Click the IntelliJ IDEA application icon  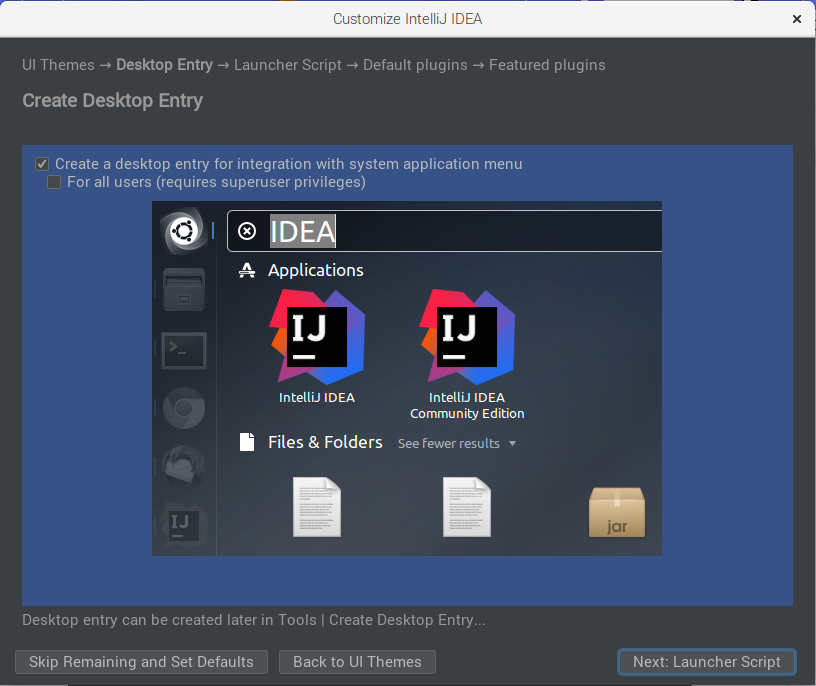pyautogui.click(x=316, y=337)
